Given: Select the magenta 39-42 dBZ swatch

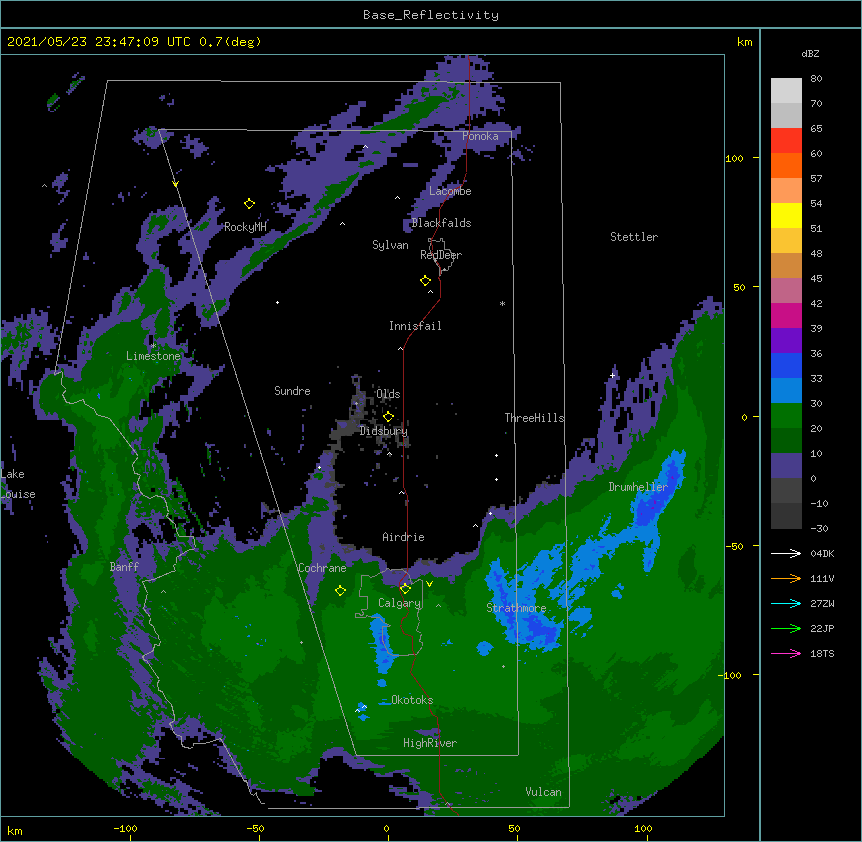Looking at the screenshot, I should click(x=786, y=315).
